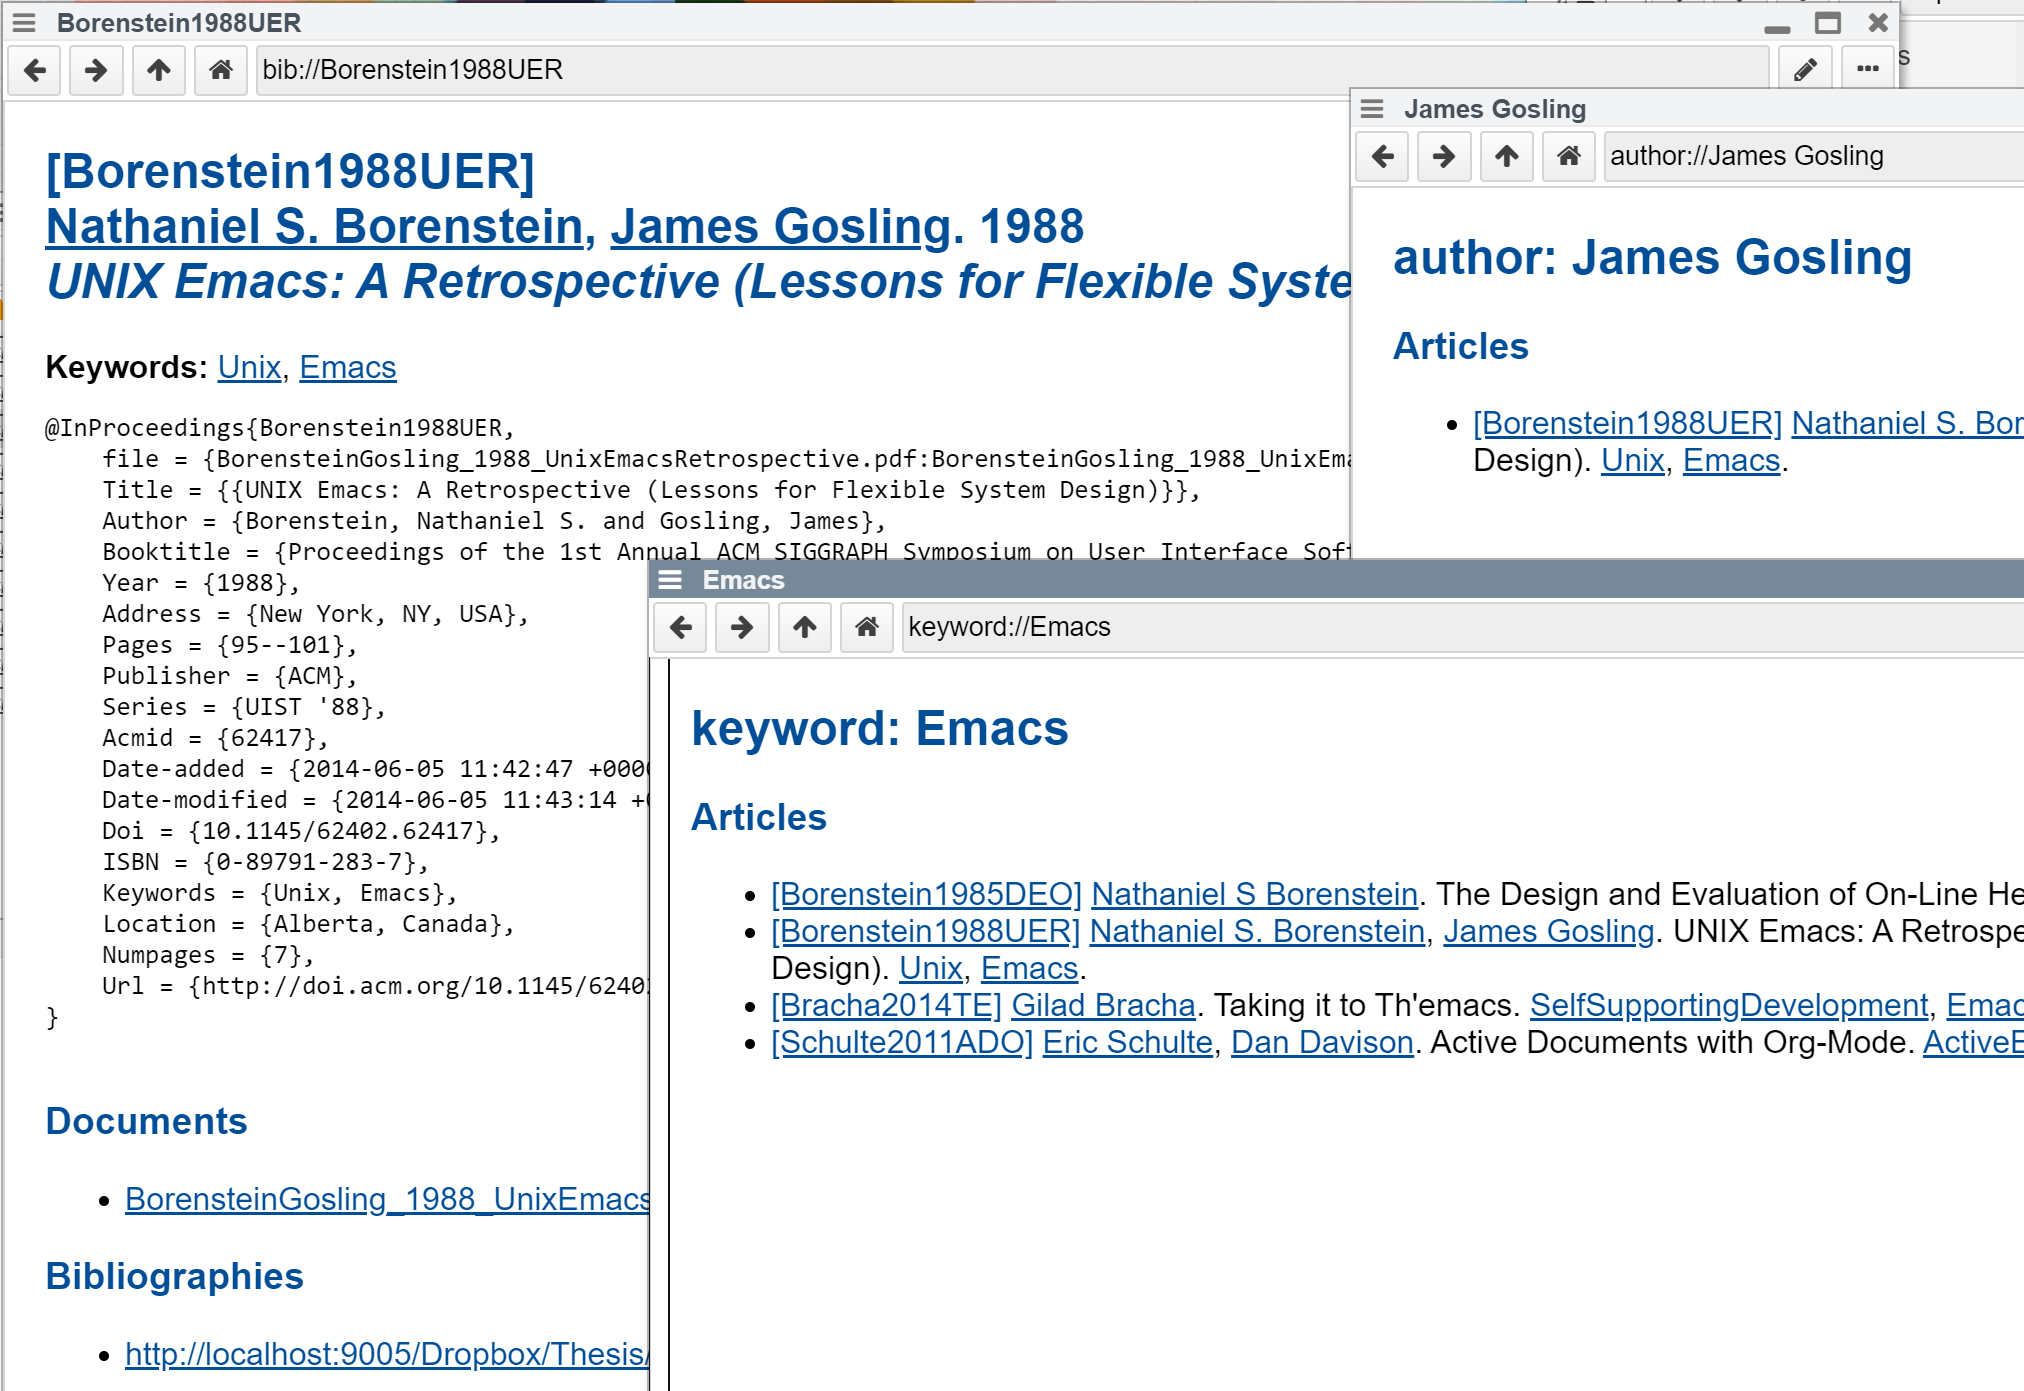Click forward arrow in Borenstein1988UER window
The image size is (2024, 1391).
tap(96, 70)
